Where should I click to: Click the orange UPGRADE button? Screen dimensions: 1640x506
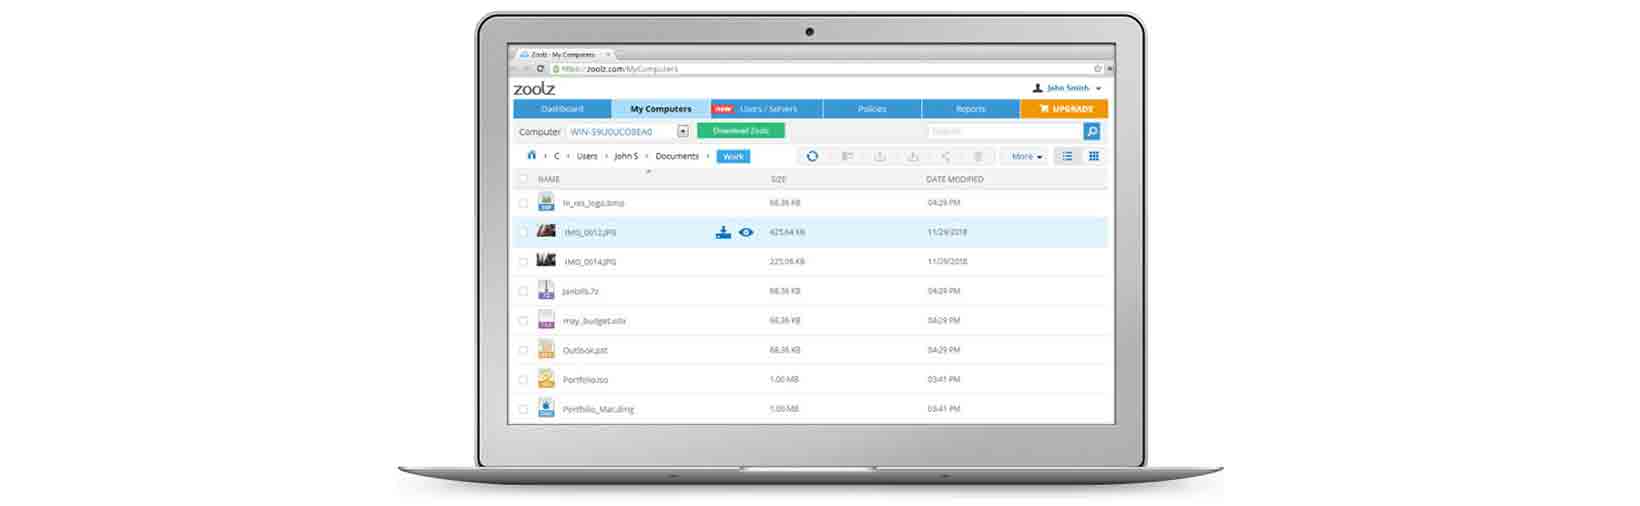click(1065, 109)
